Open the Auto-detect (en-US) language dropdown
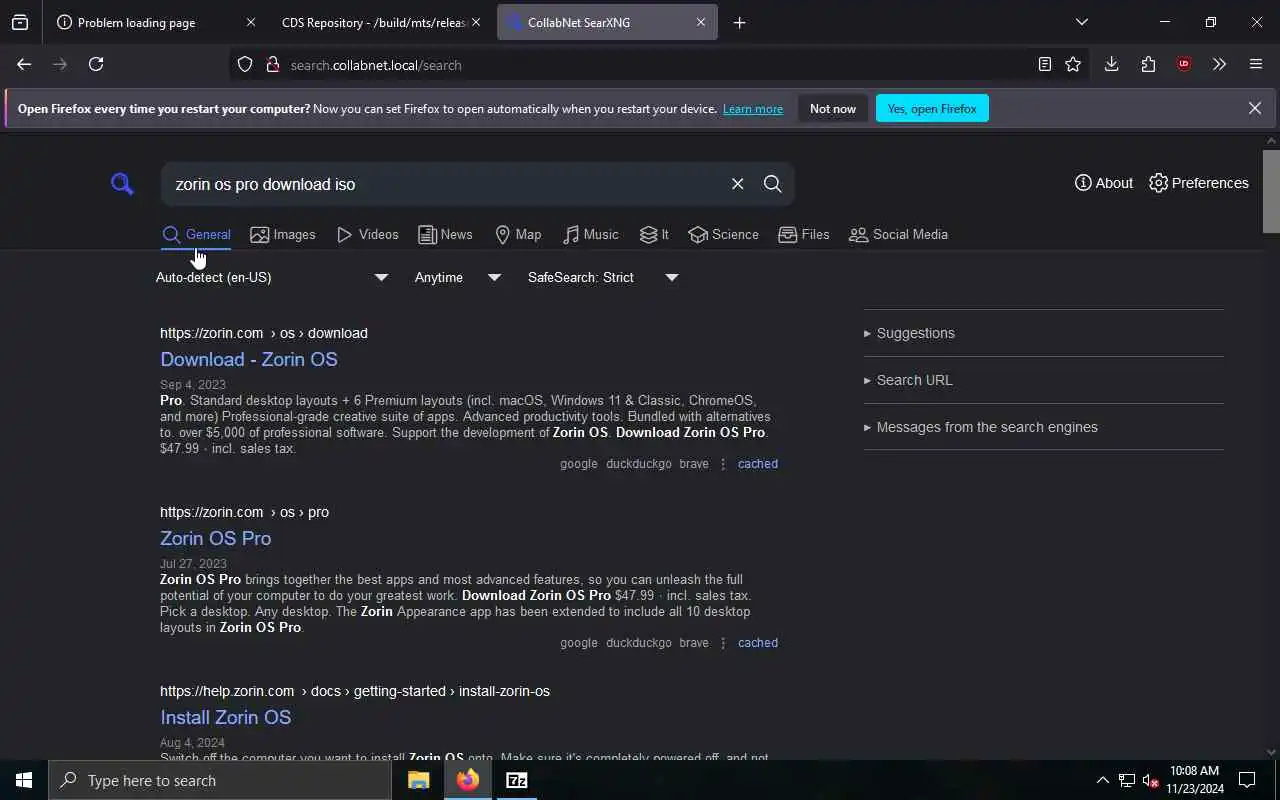The image size is (1280, 800). pos(271,277)
